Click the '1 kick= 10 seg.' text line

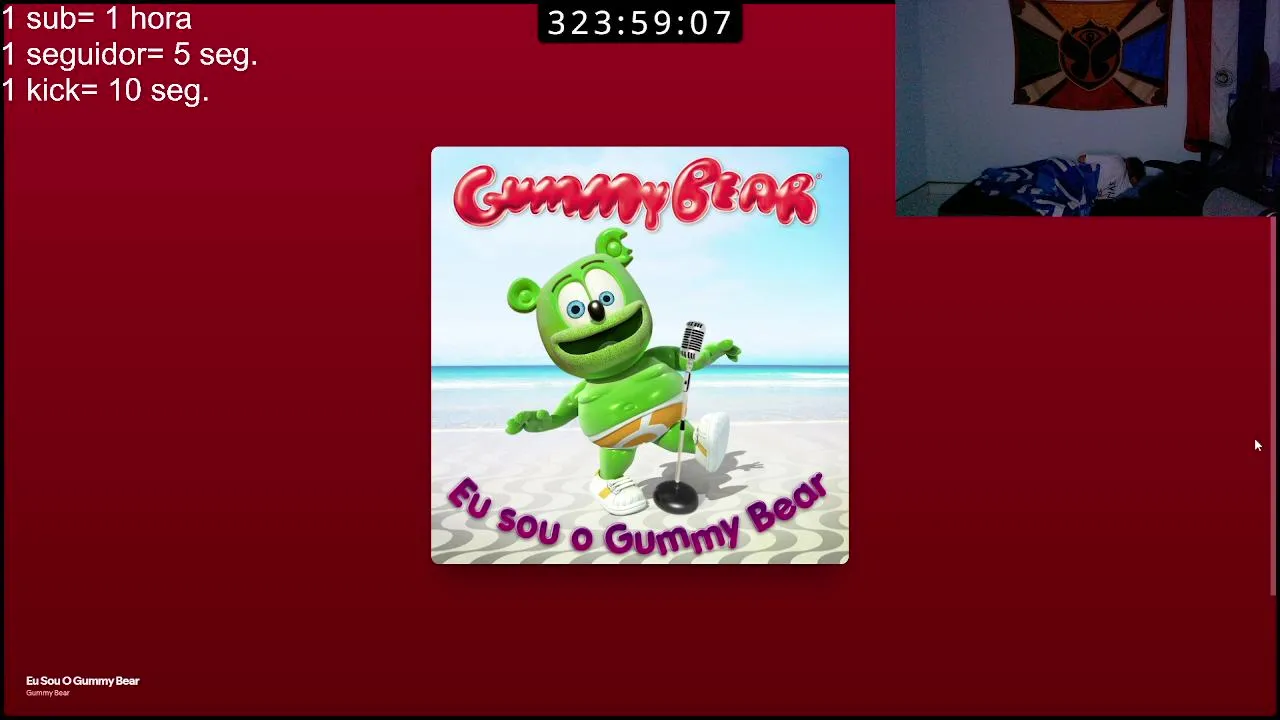click(x=105, y=90)
